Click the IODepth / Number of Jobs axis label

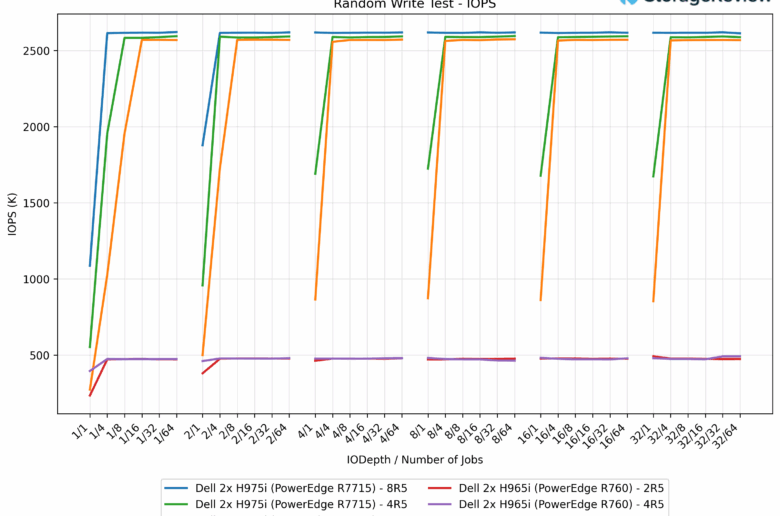tap(413, 459)
